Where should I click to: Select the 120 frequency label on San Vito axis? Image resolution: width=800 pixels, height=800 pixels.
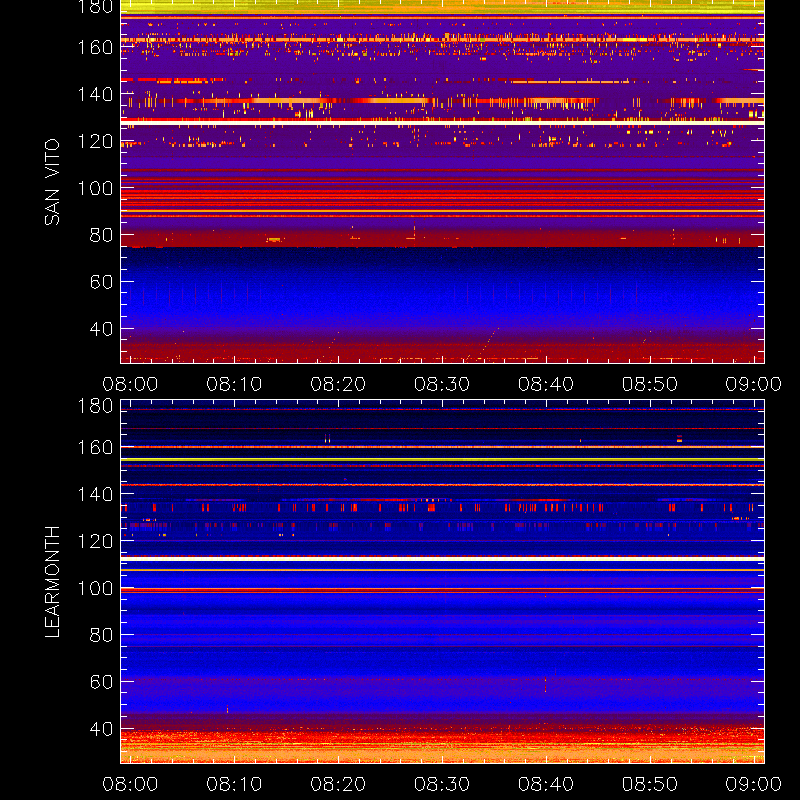tap(95, 141)
